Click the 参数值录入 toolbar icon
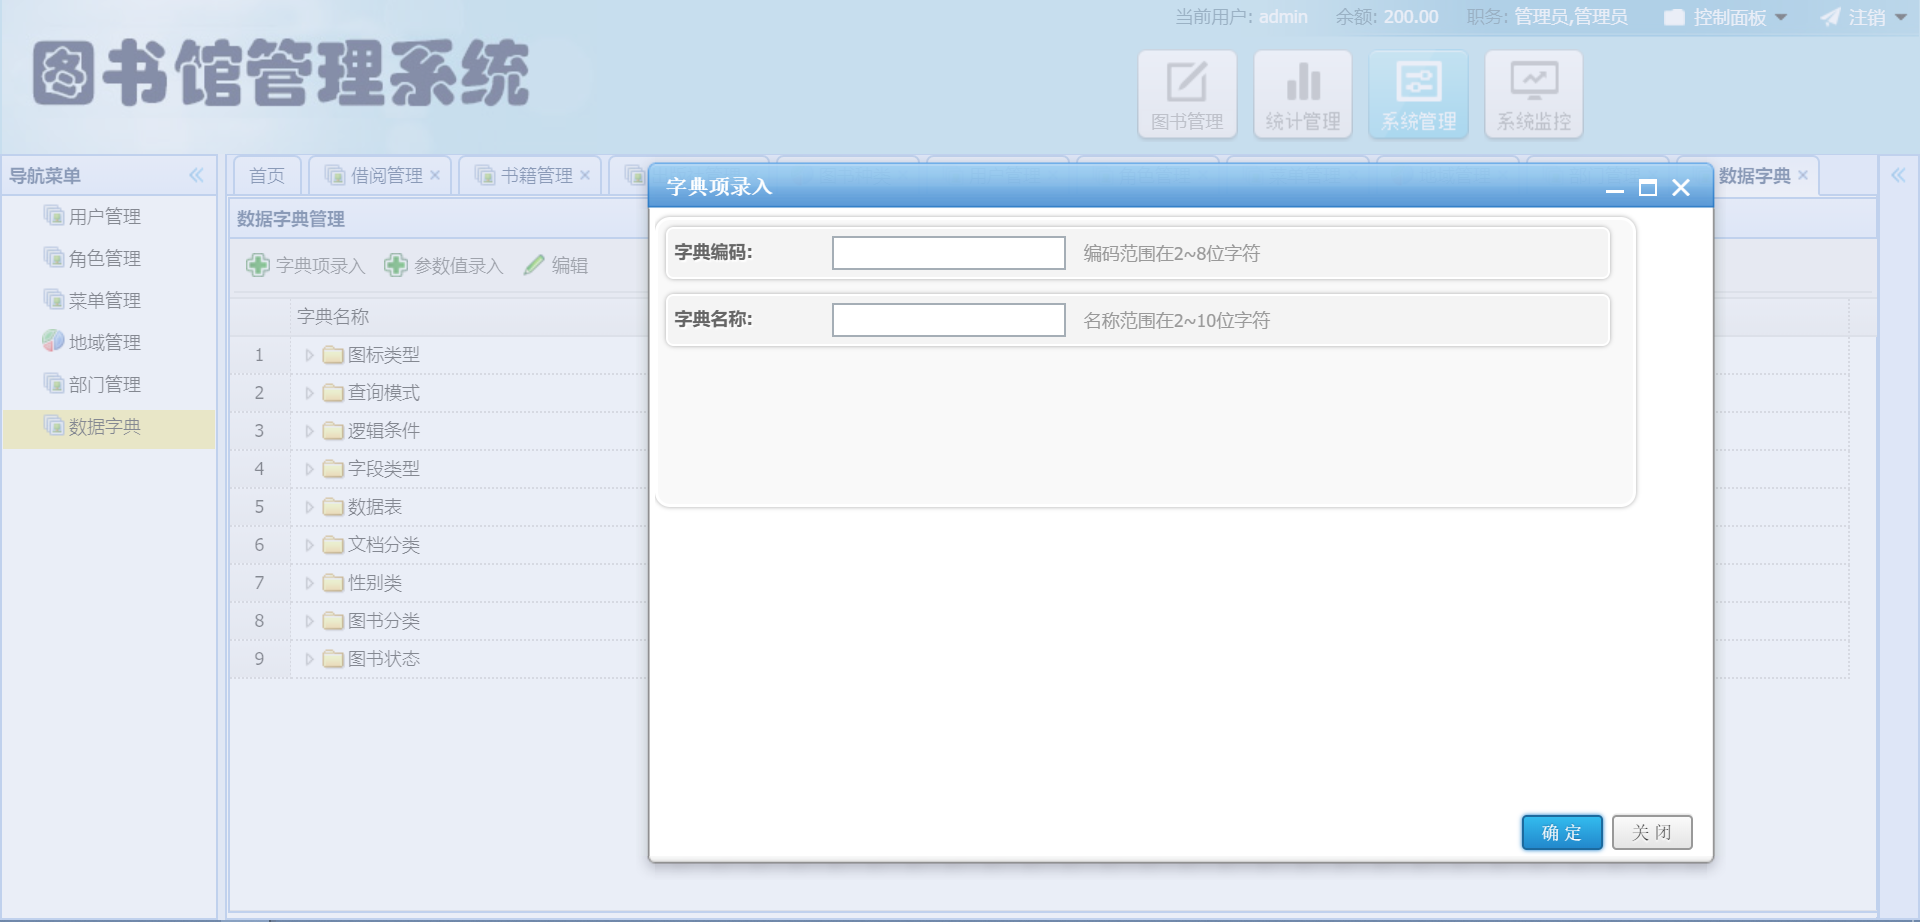 (395, 265)
